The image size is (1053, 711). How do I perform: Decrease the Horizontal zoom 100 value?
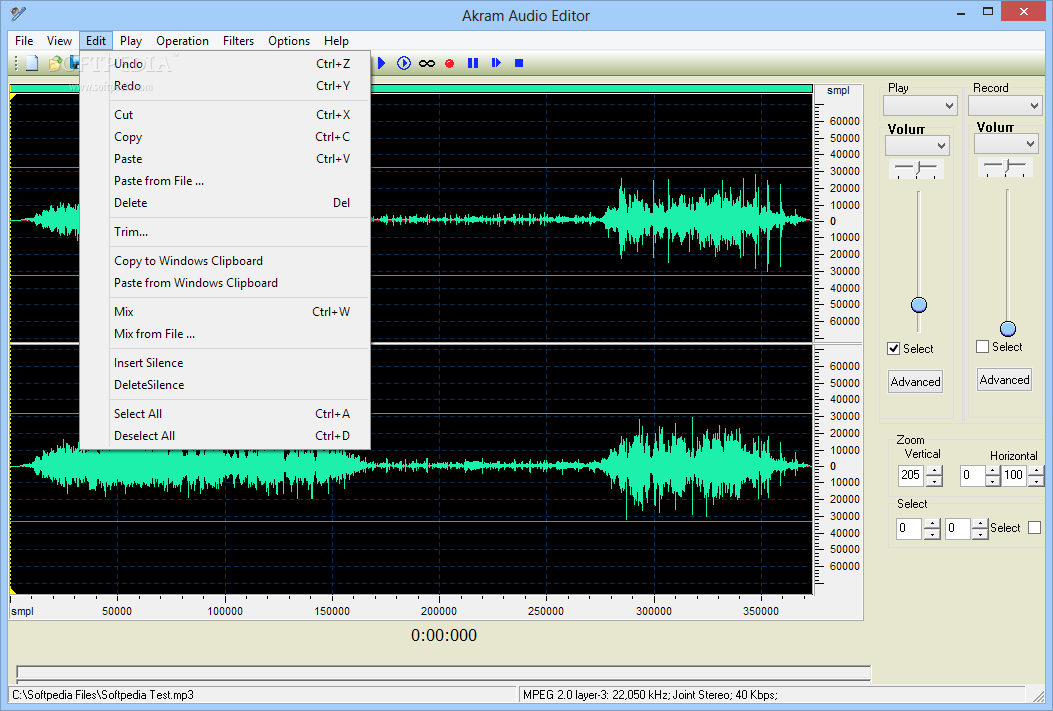tap(1036, 481)
